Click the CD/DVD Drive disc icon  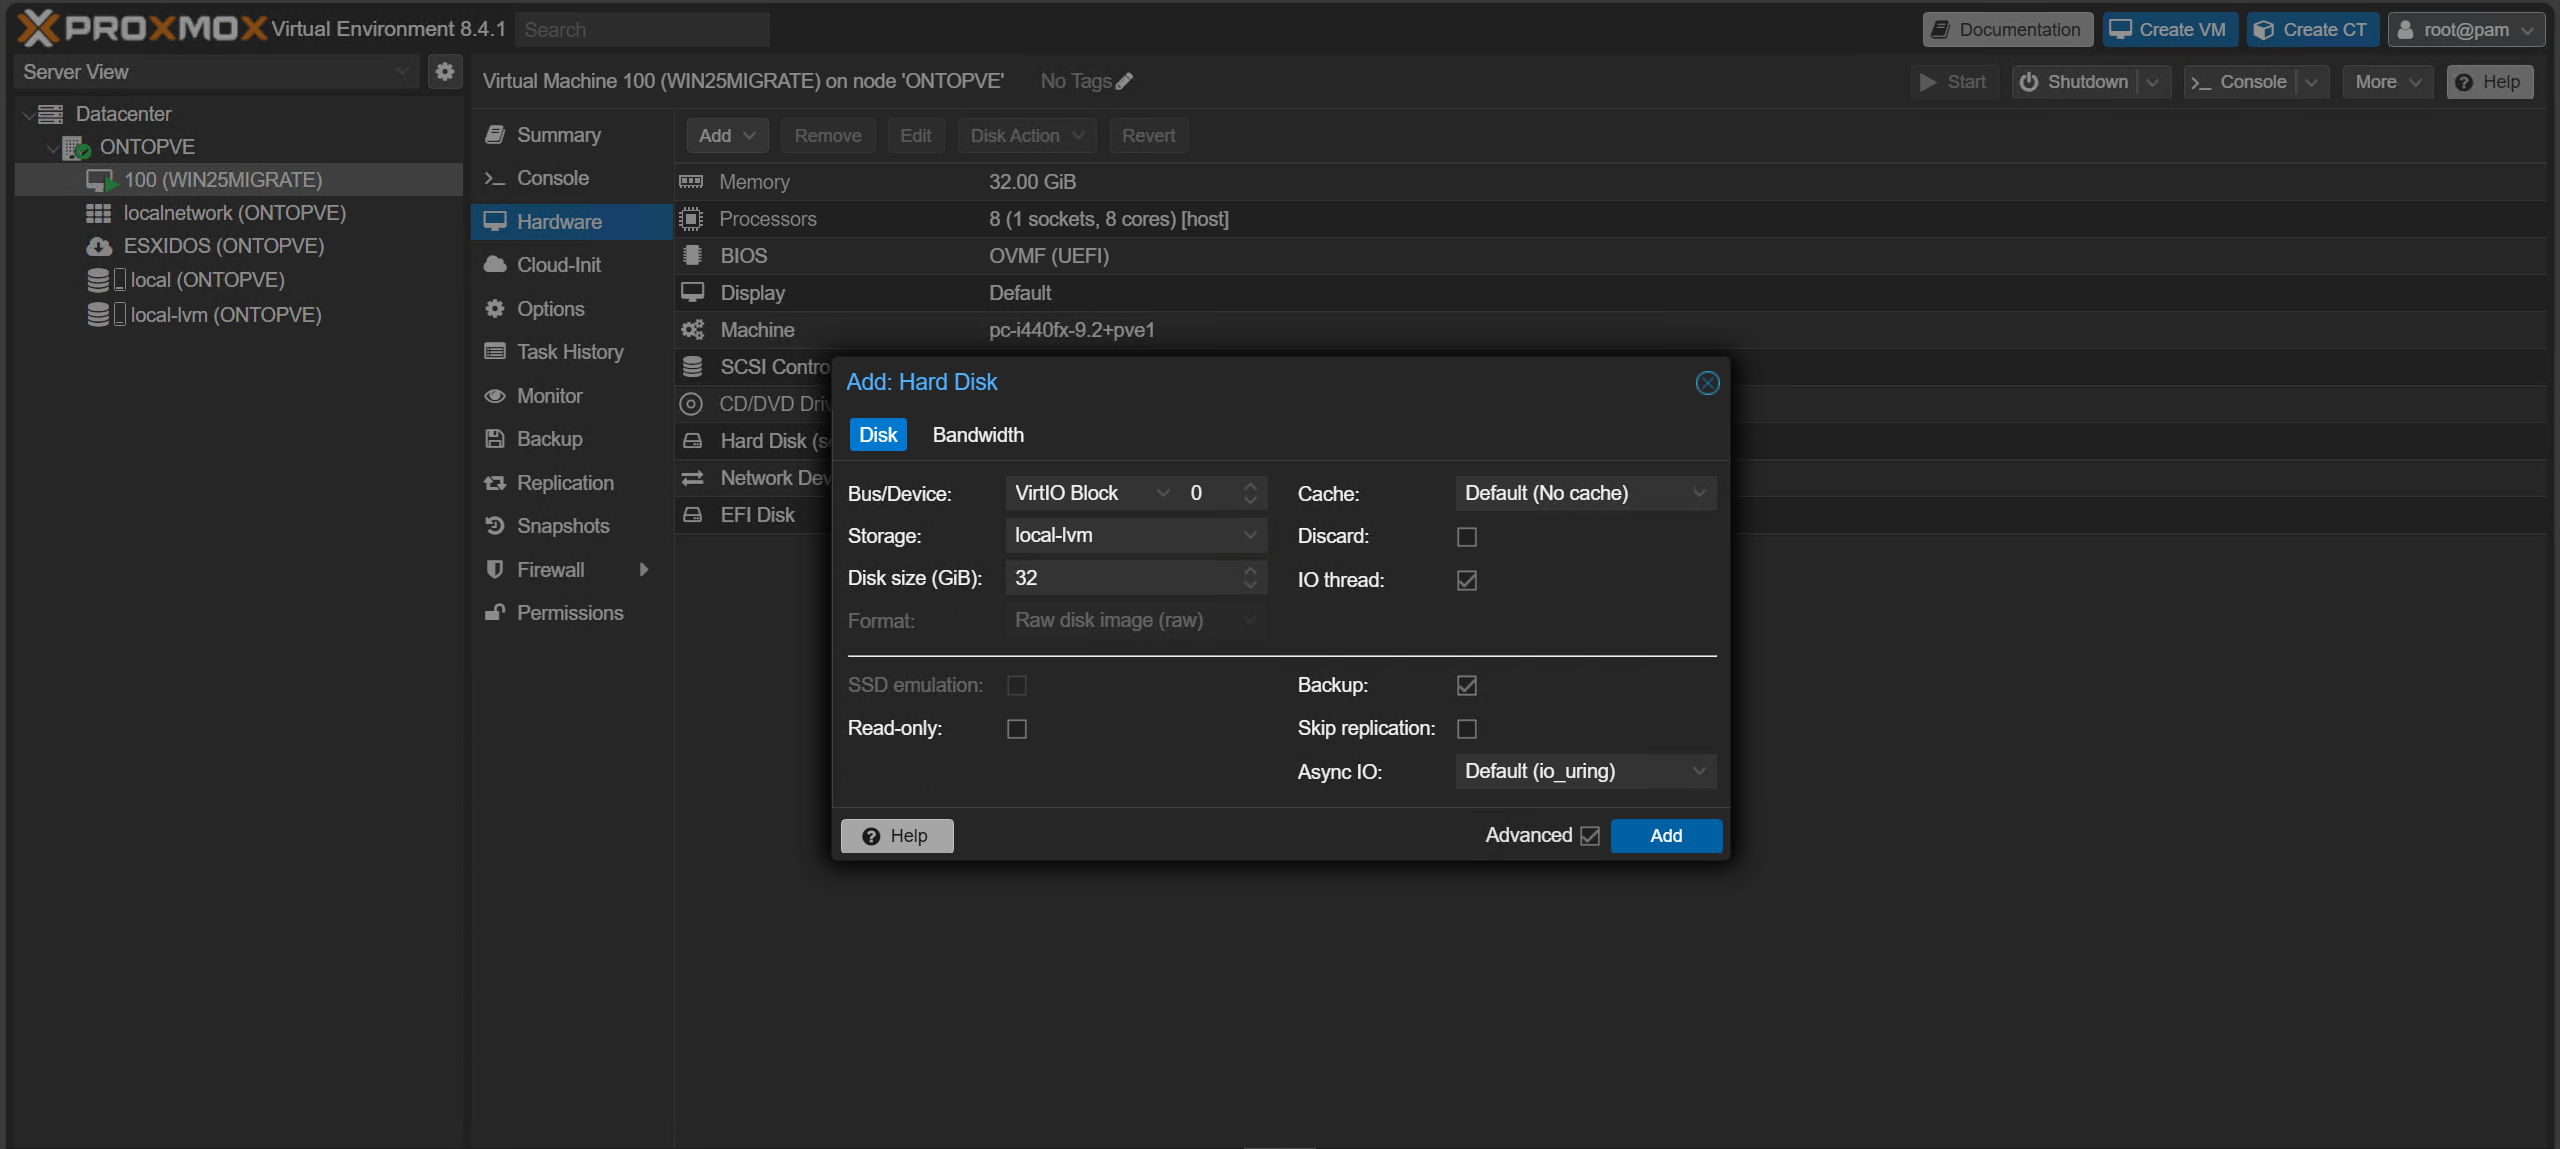[691, 404]
